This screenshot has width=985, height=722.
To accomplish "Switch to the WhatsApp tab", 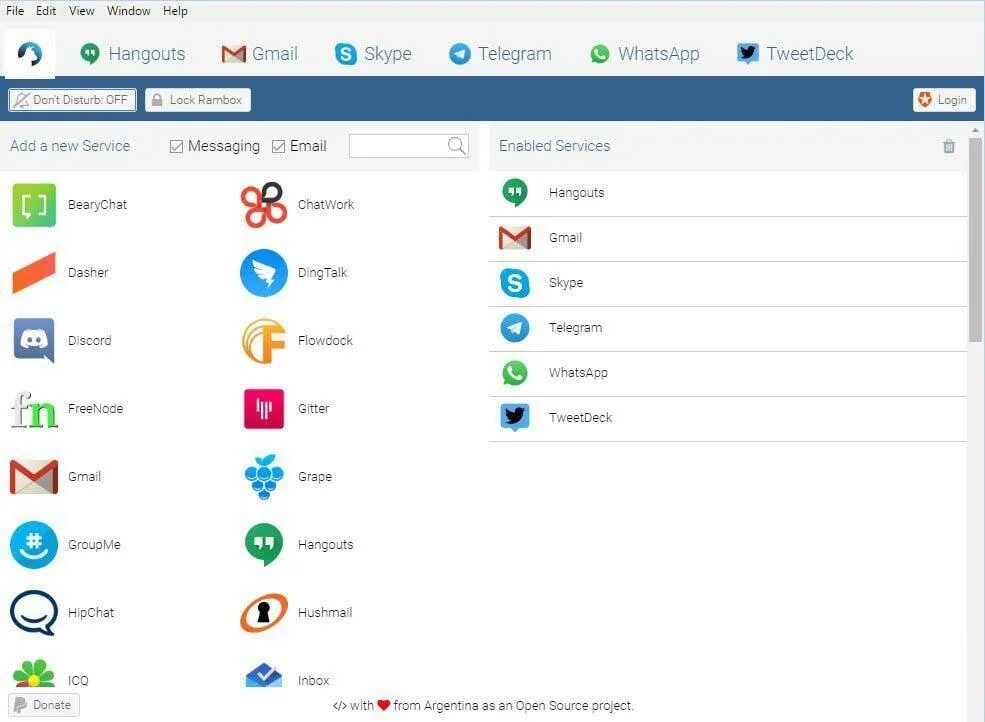I will 645,53.
